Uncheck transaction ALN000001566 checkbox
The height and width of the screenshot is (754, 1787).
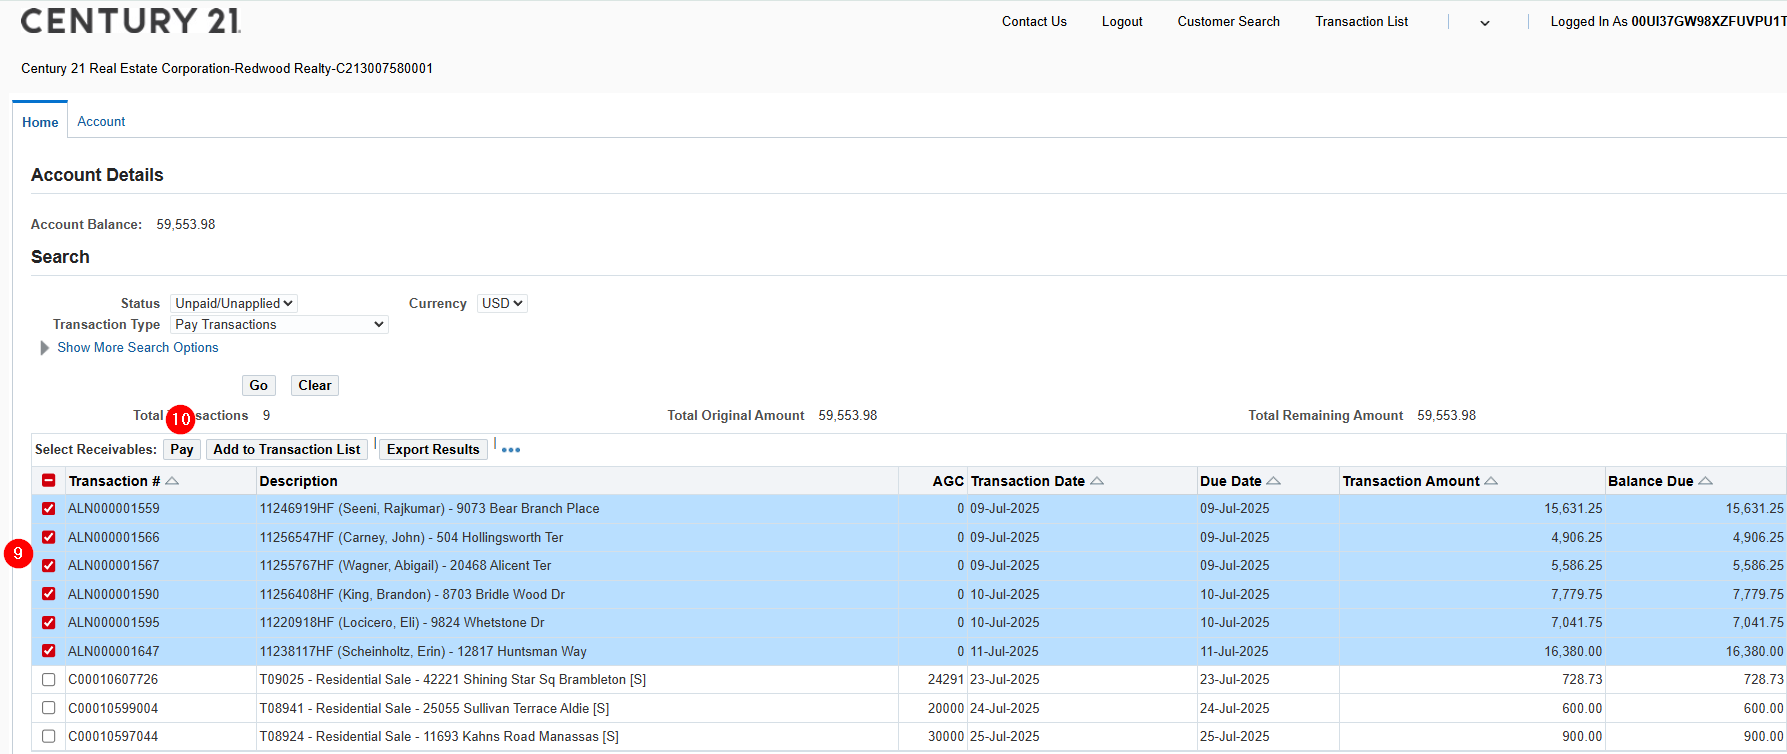click(x=48, y=537)
